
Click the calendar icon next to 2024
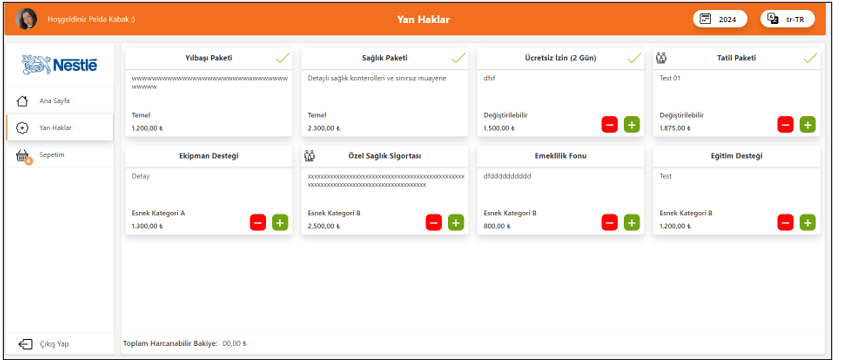[x=705, y=19]
